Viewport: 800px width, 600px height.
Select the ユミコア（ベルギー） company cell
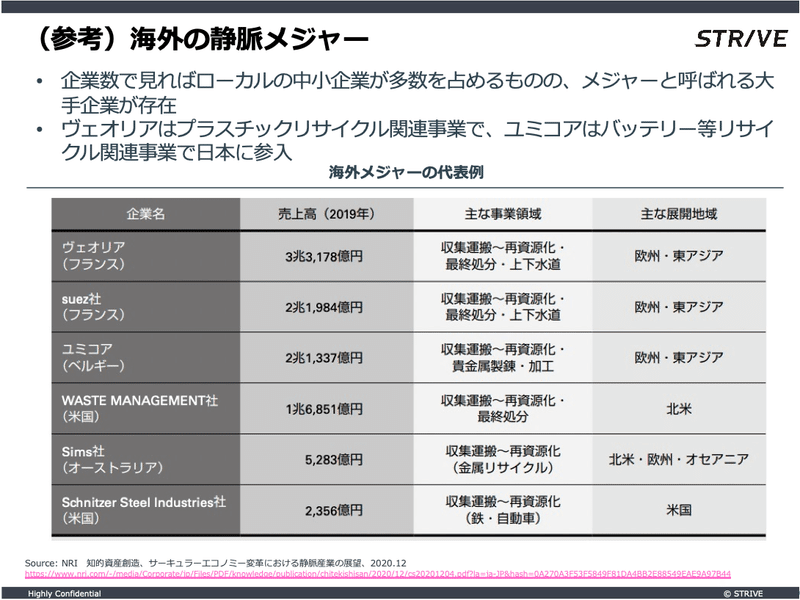pos(146,358)
